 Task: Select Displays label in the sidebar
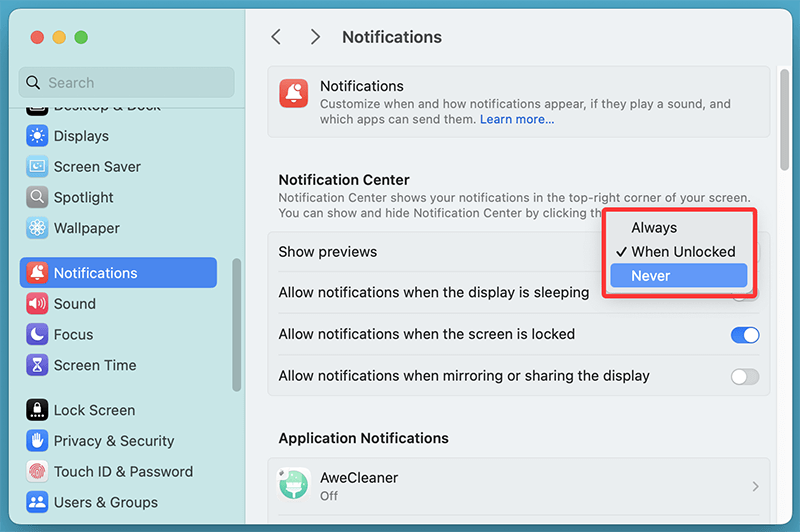click(81, 136)
